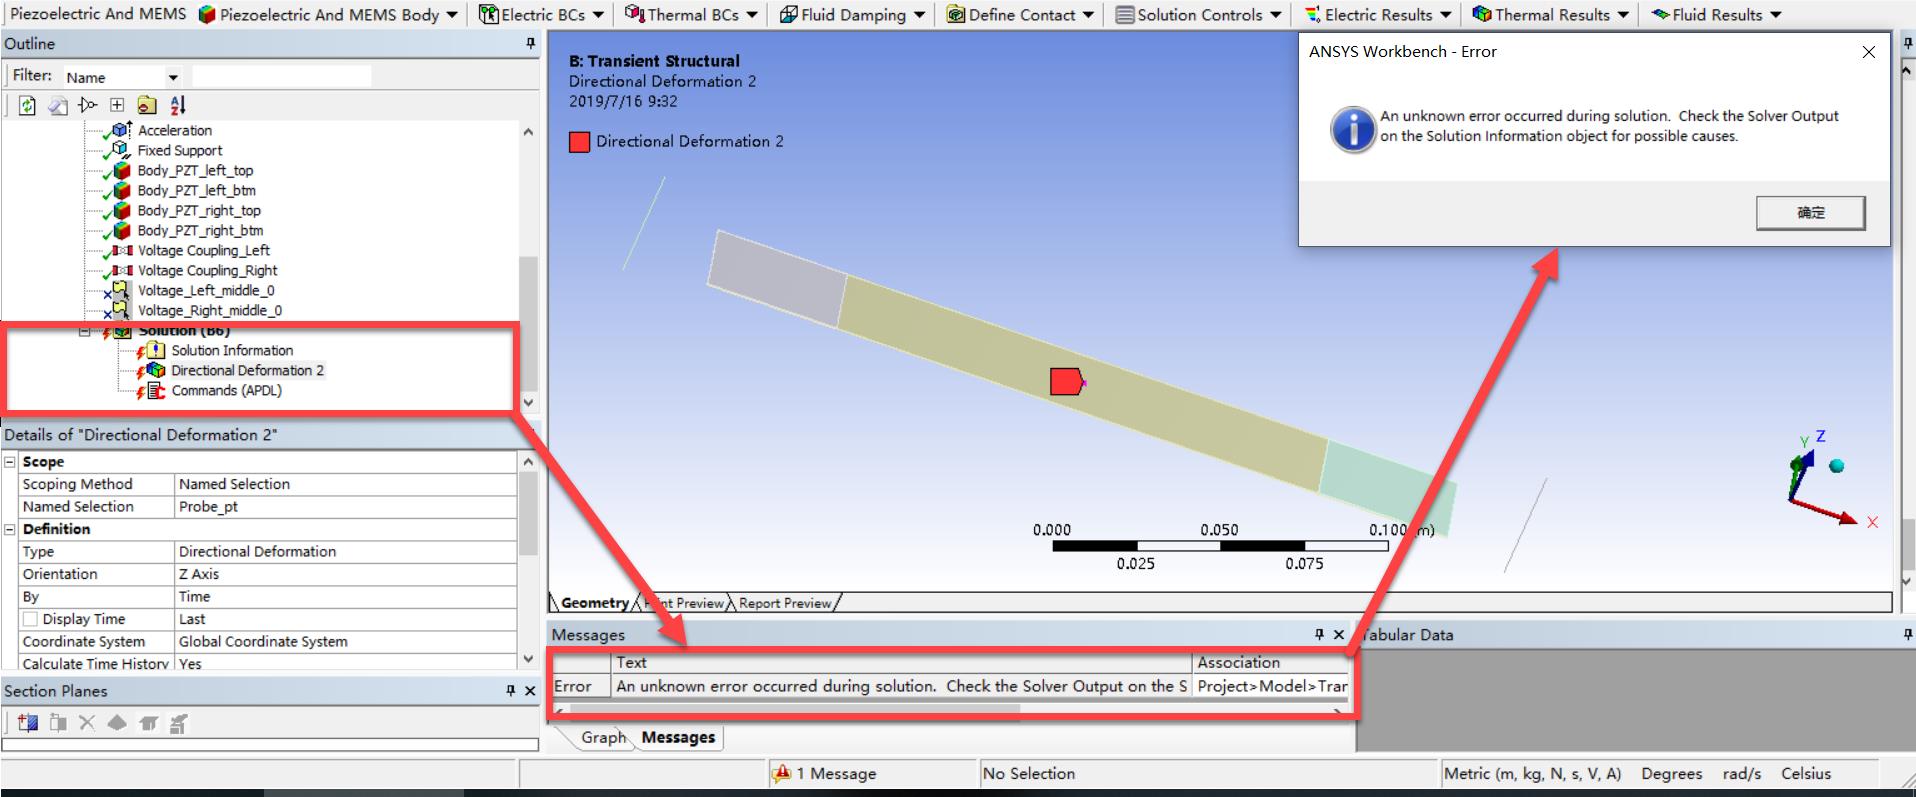The width and height of the screenshot is (1916, 797).
Task: Click the 确定 button in error dialog
Action: click(x=1810, y=212)
